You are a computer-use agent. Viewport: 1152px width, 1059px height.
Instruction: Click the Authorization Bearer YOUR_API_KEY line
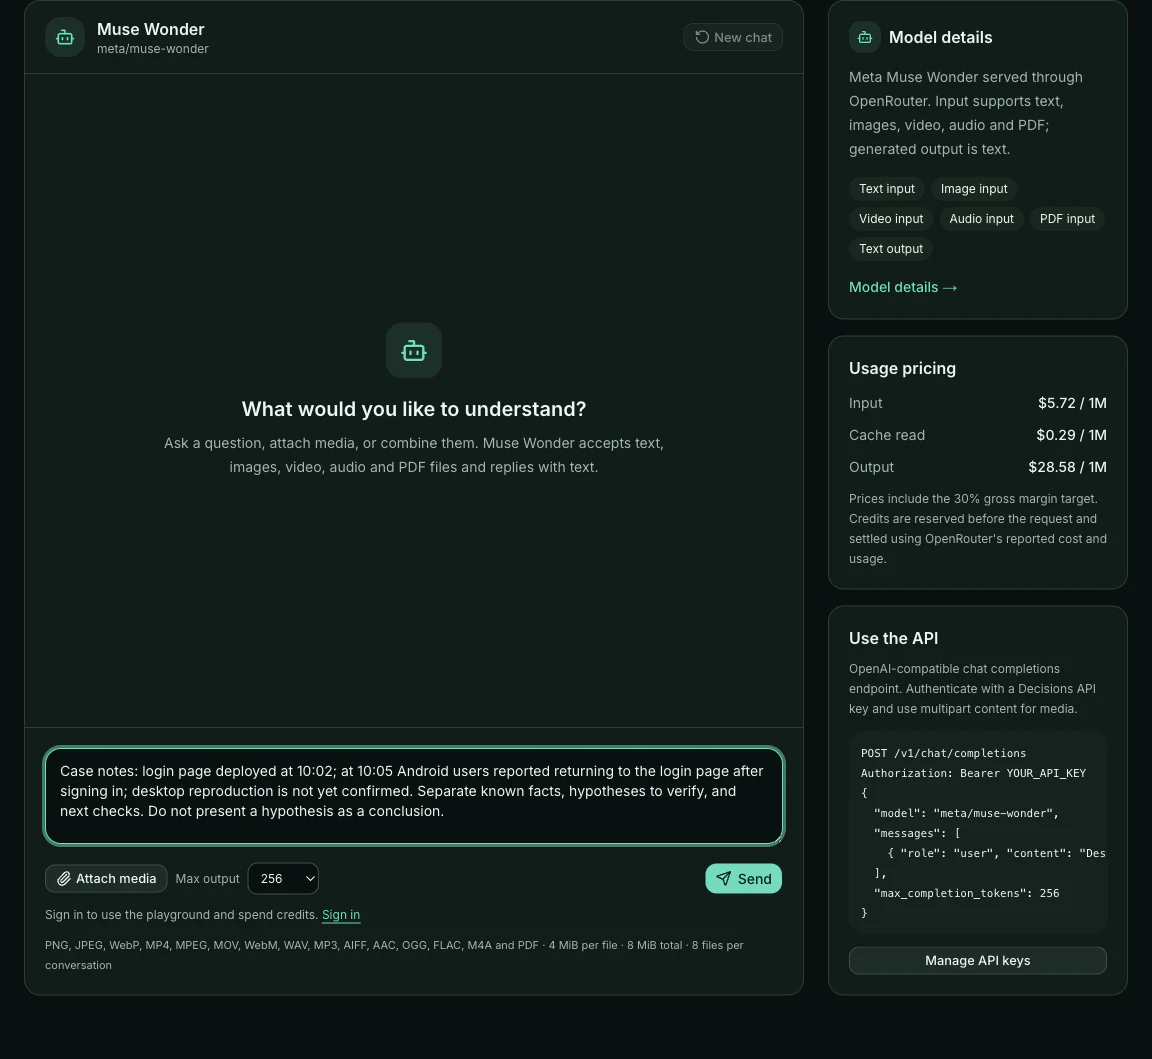tap(973, 773)
